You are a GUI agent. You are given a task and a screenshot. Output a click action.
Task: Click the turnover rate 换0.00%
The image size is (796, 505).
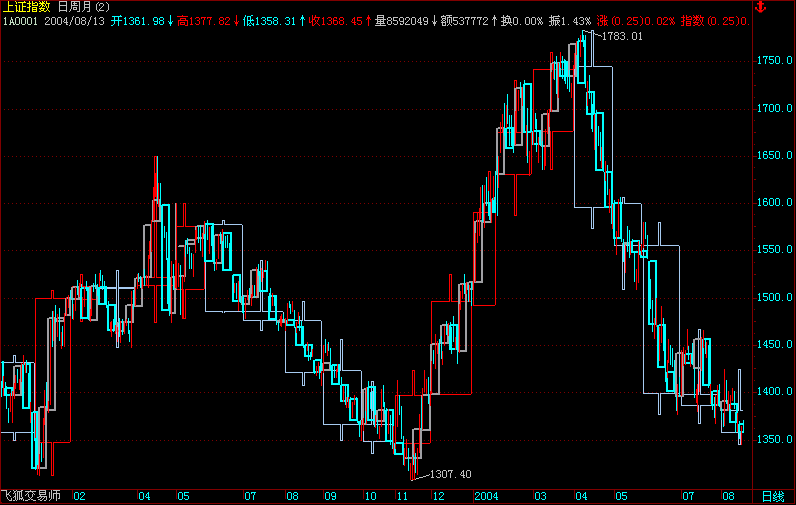click(x=522, y=21)
